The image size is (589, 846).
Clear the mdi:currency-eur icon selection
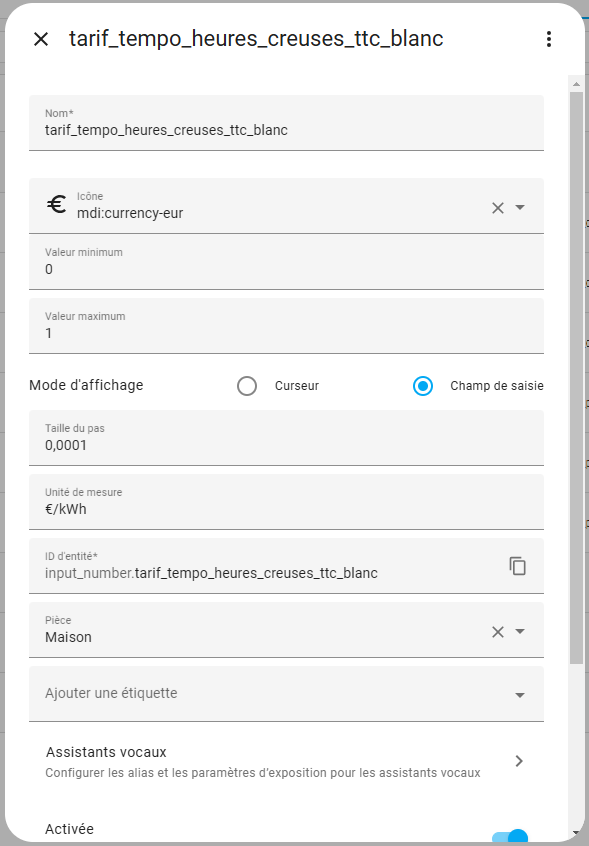click(498, 208)
